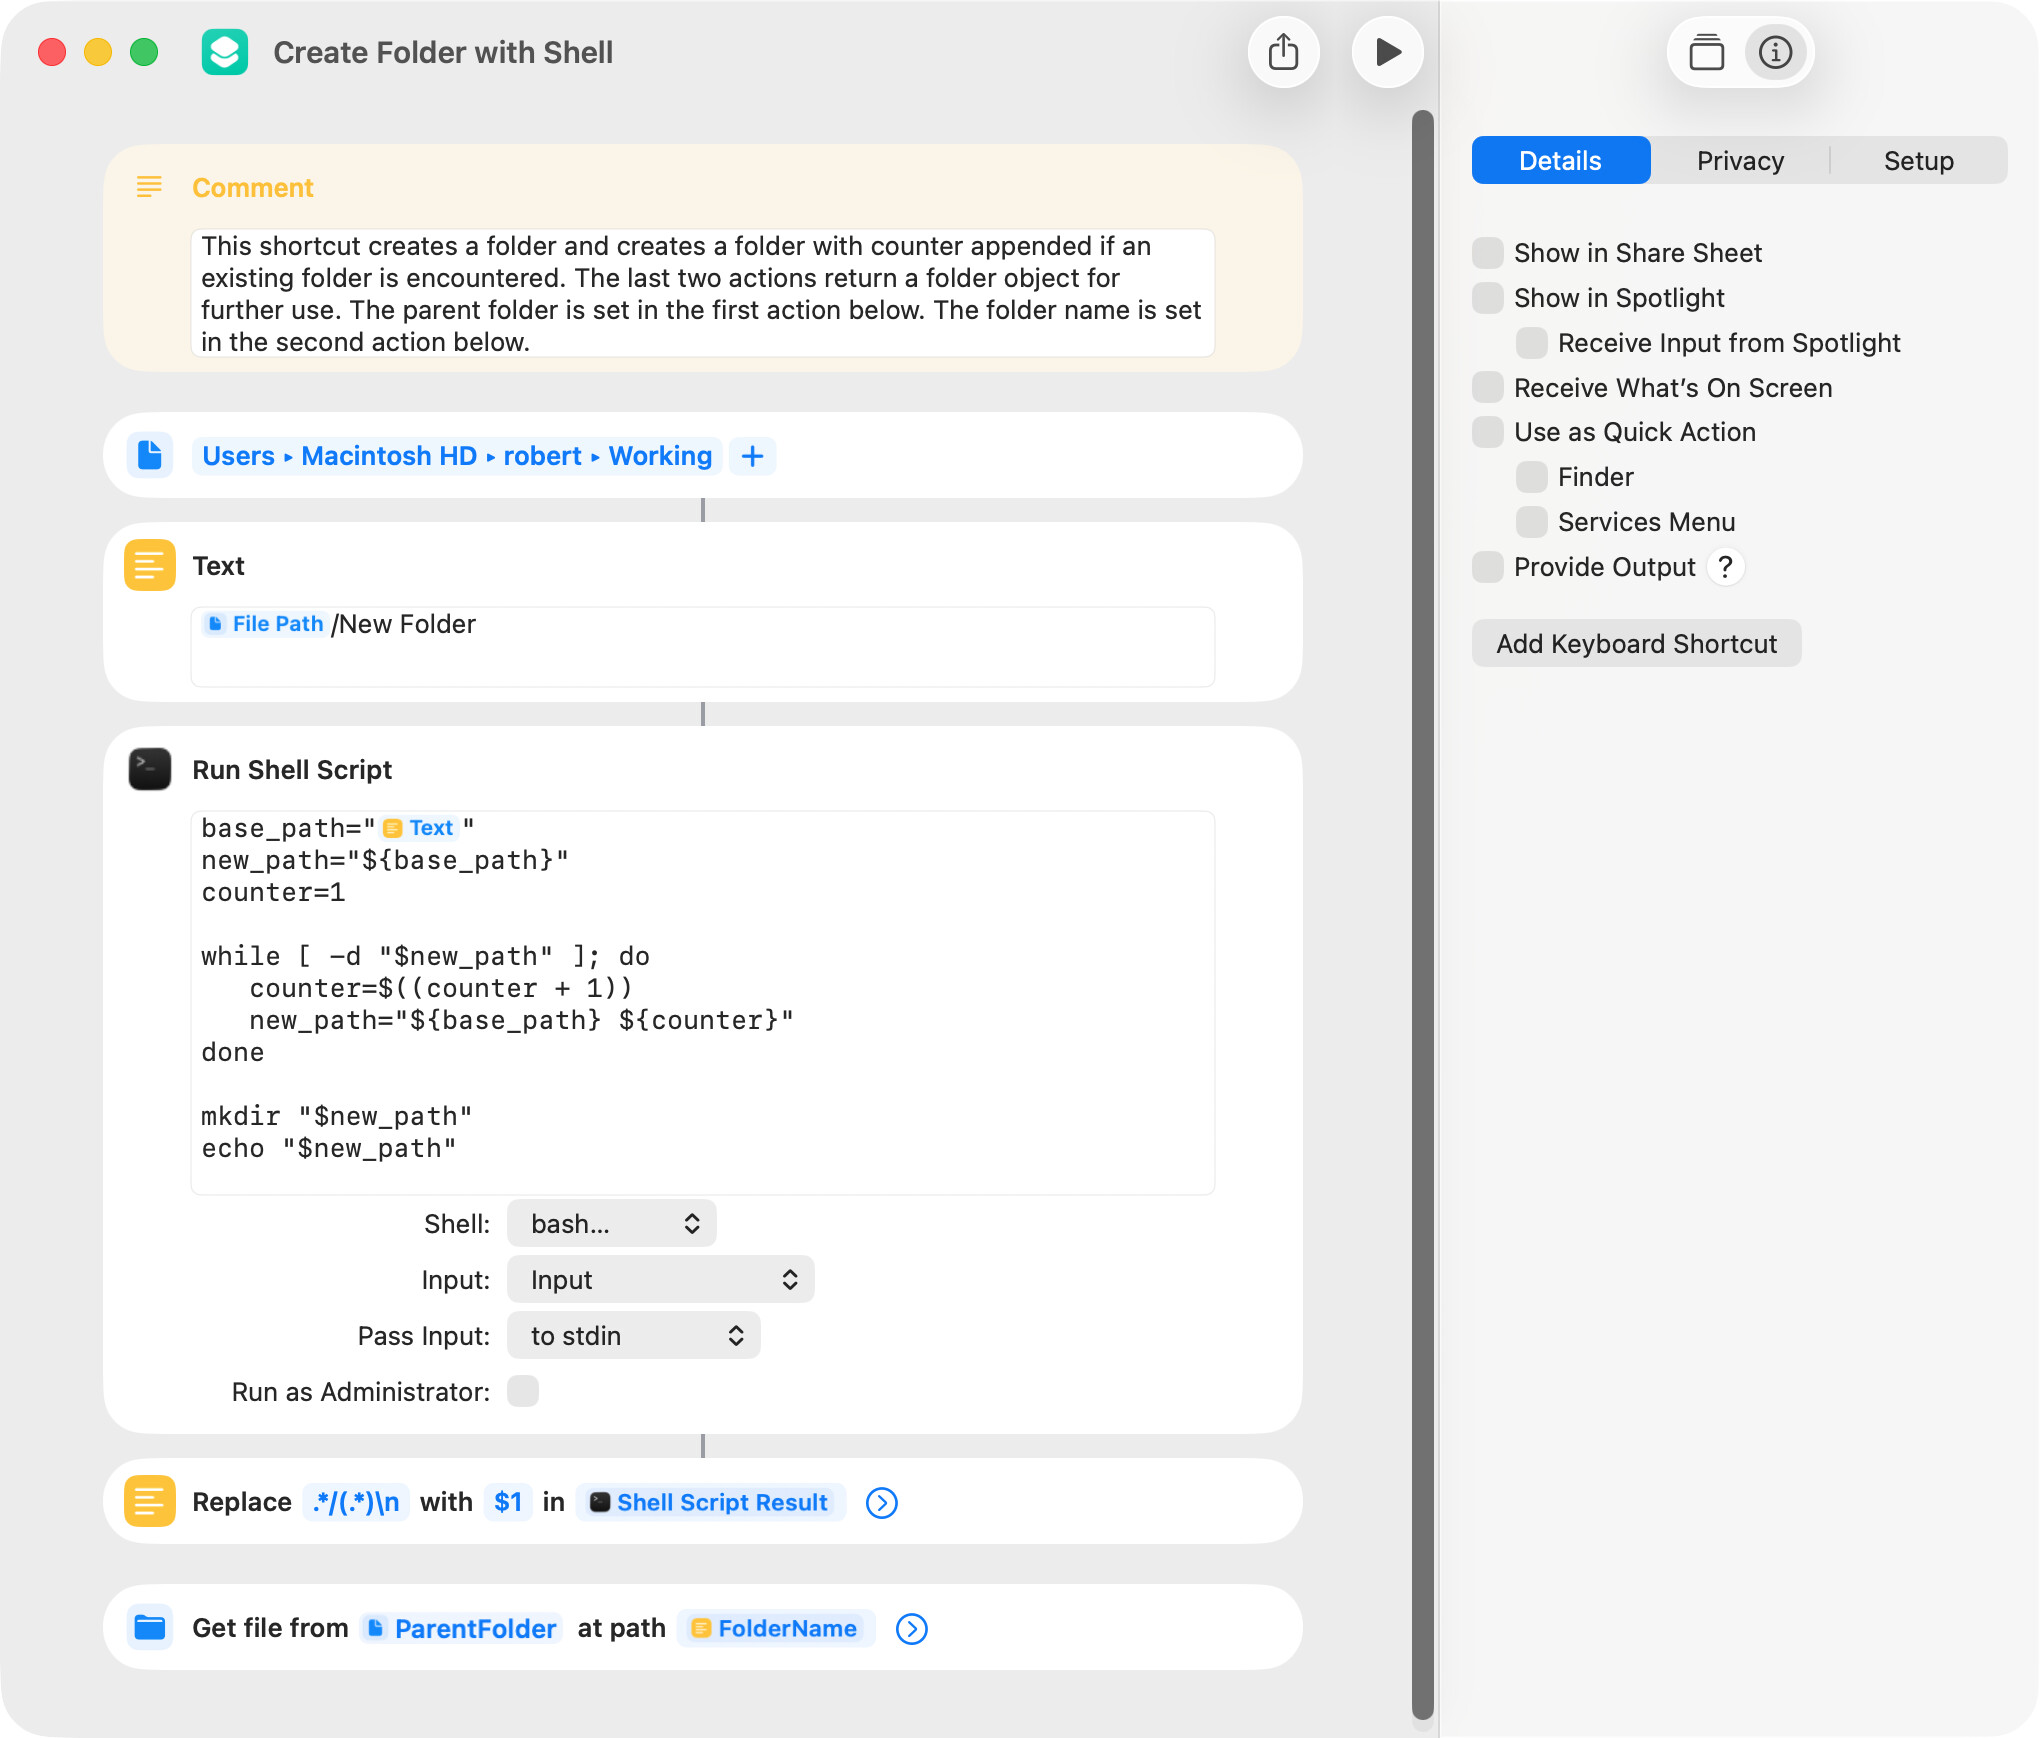Image resolution: width=2040 pixels, height=1738 pixels.
Task: Open the Shell dropdown showing bash
Action: [612, 1223]
